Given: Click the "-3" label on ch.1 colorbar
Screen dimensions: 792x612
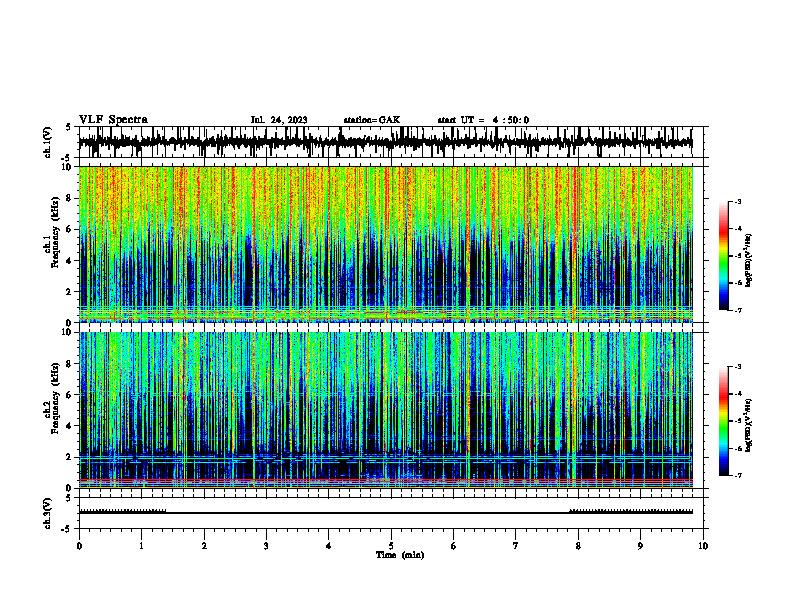Looking at the screenshot, I should pyautogui.click(x=738, y=201).
